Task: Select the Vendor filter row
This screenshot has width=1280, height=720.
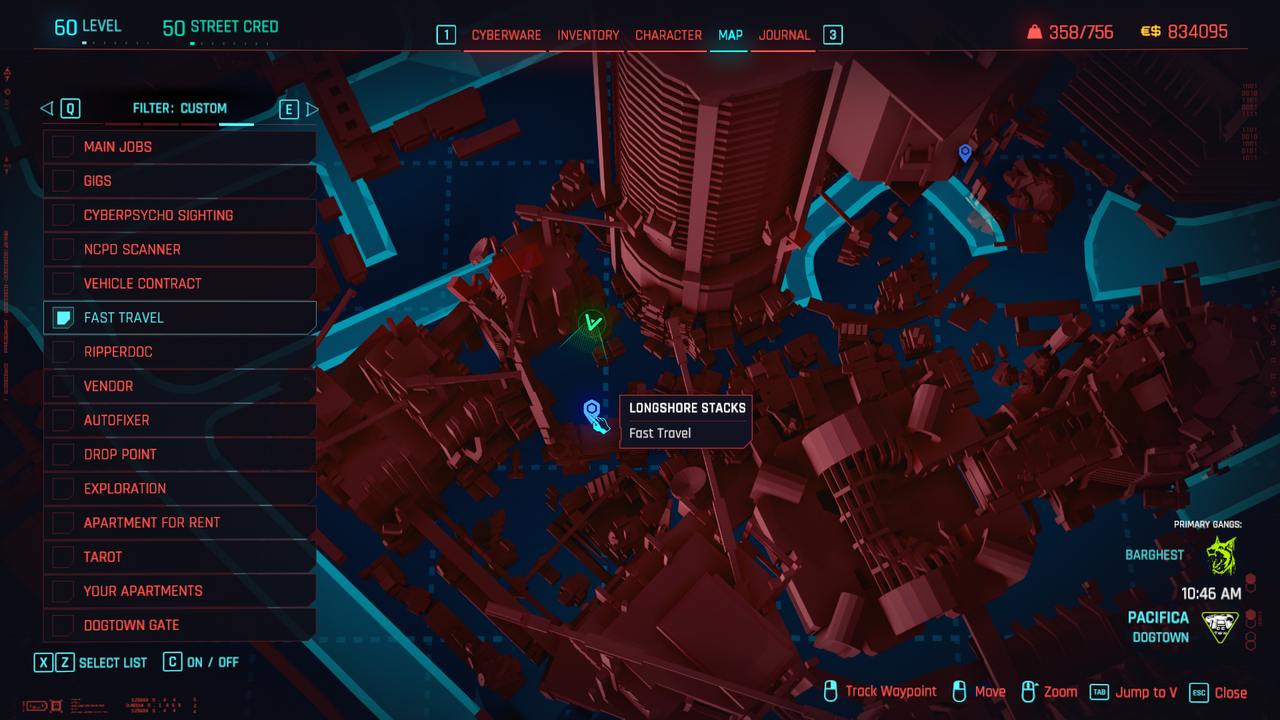Action: [x=180, y=386]
